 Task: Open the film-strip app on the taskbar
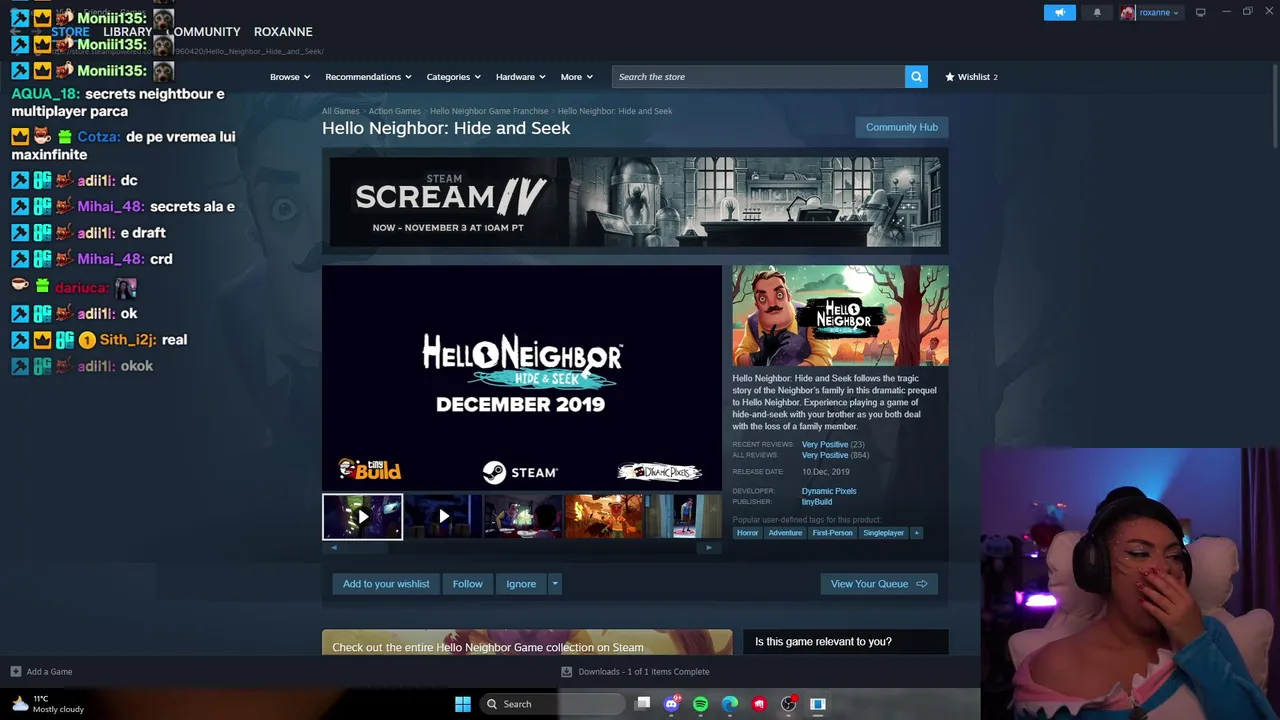[817, 704]
